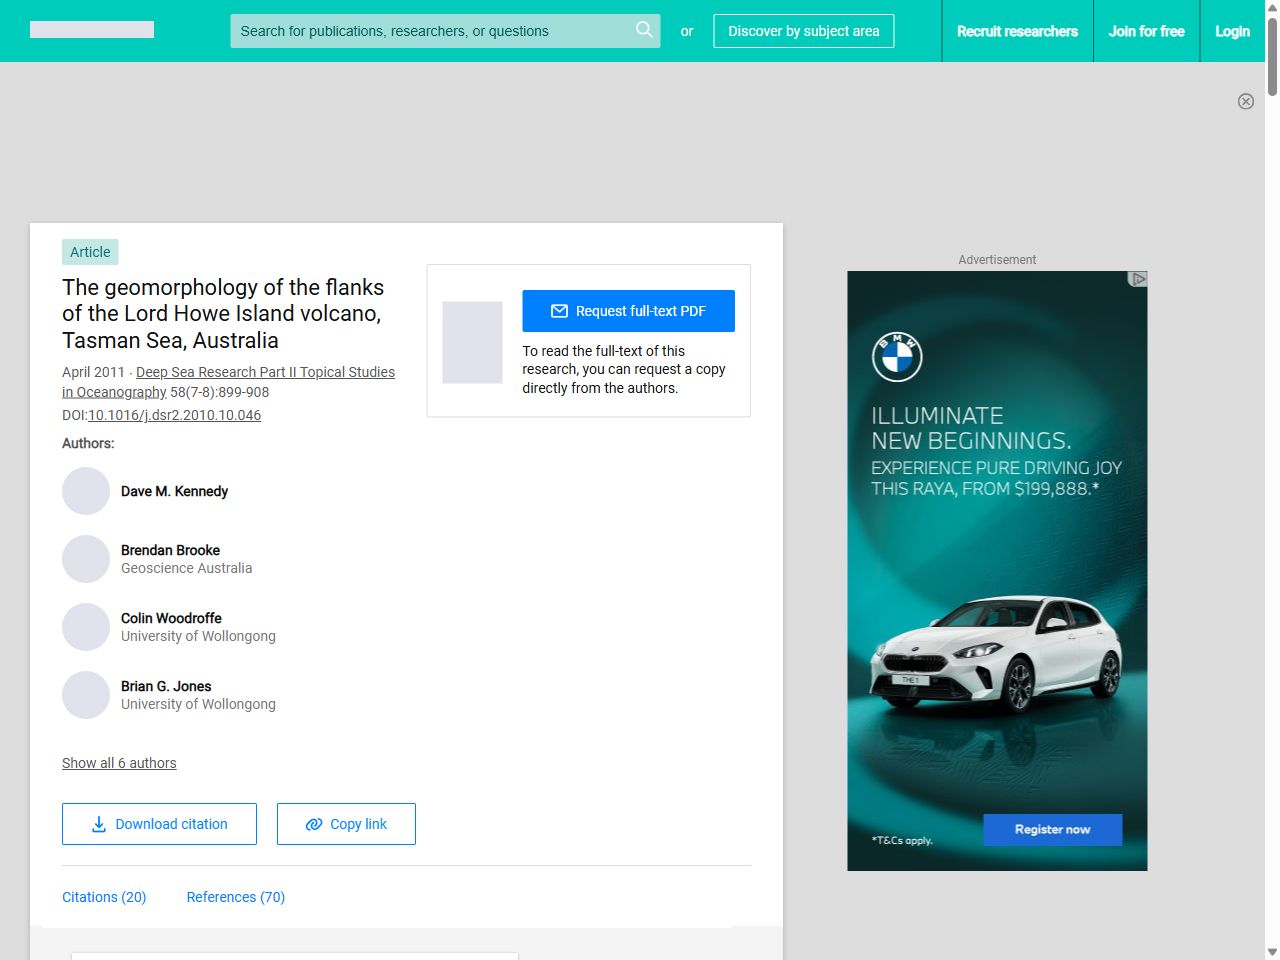Click Register now on the BMW ad
1280x960 pixels.
[x=1052, y=829]
